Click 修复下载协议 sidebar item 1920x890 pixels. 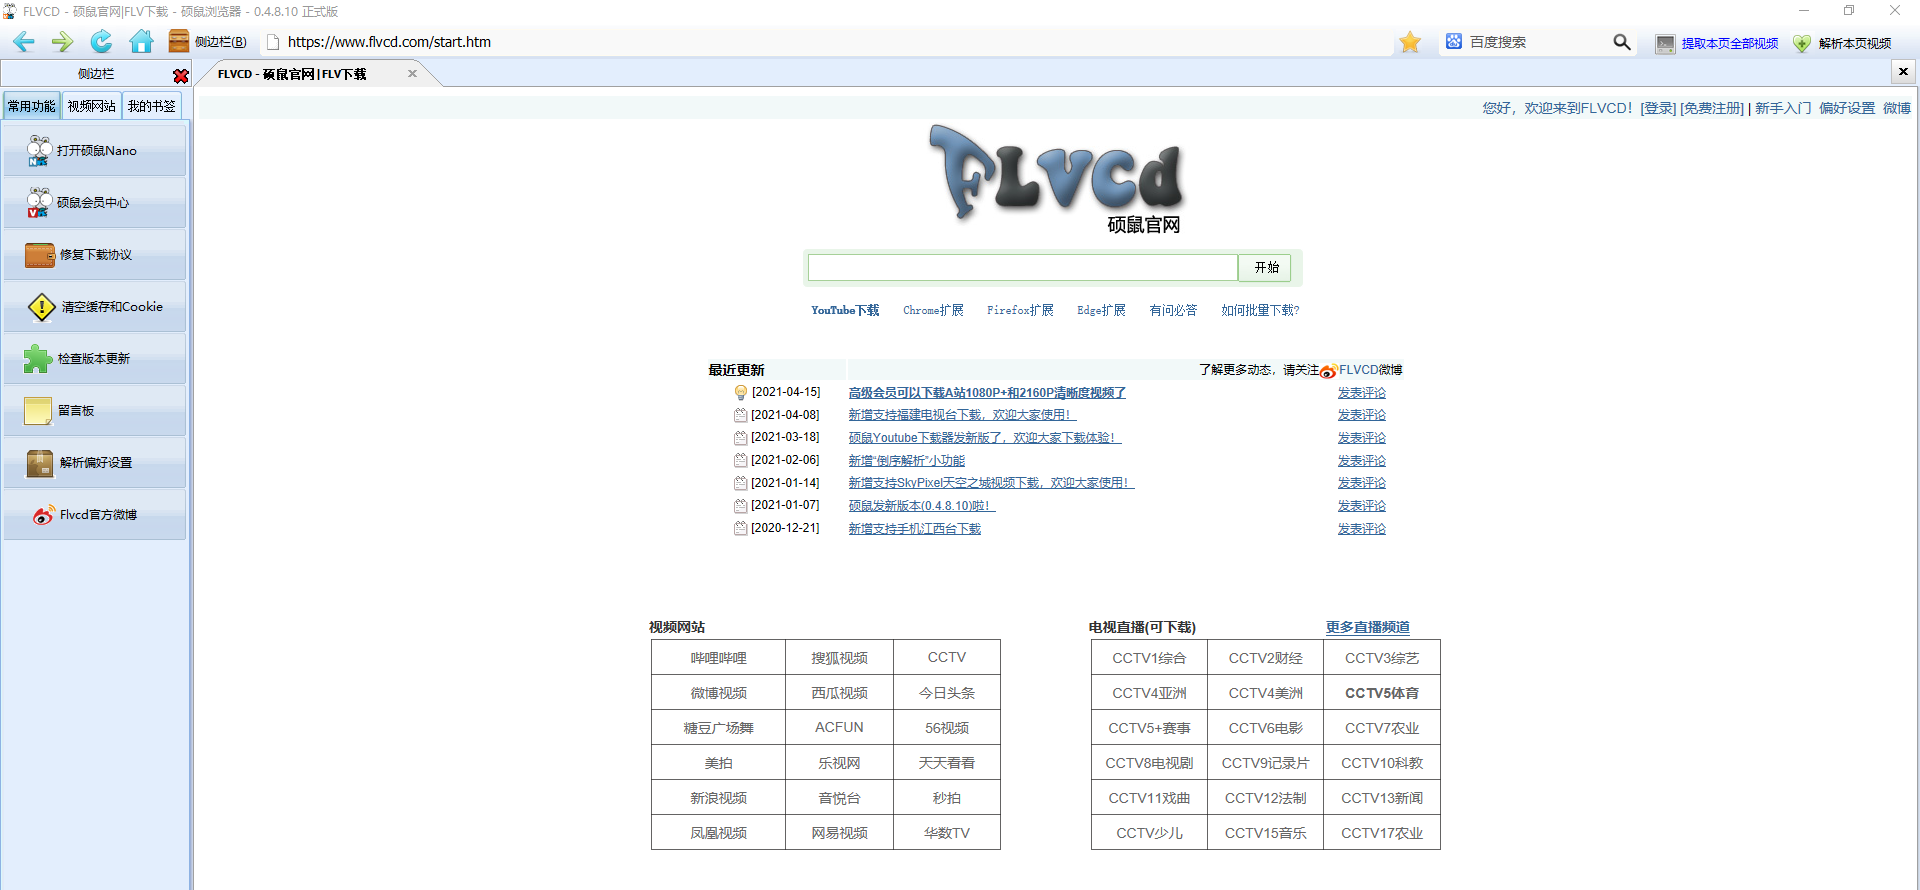pyautogui.click(x=95, y=255)
